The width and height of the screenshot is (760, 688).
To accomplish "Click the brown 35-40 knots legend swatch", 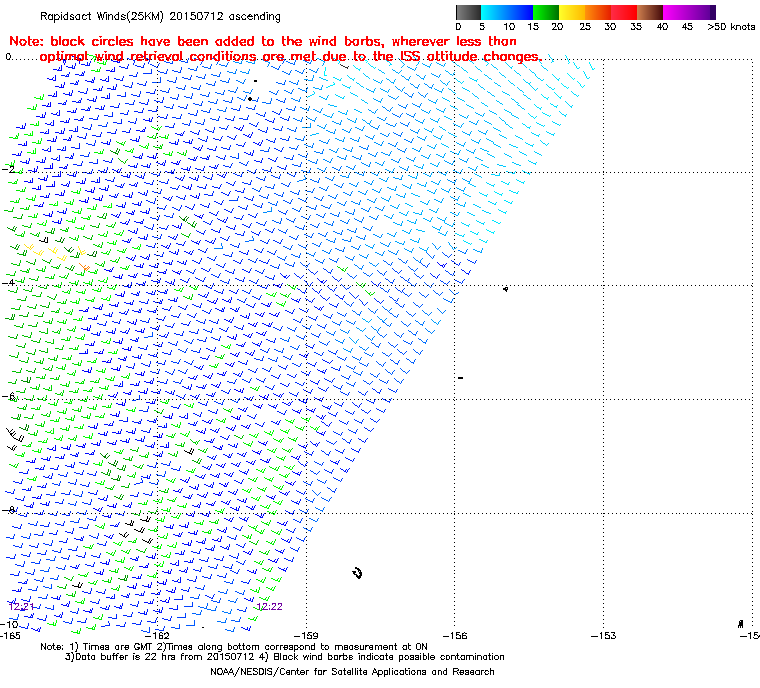I will [x=650, y=12].
